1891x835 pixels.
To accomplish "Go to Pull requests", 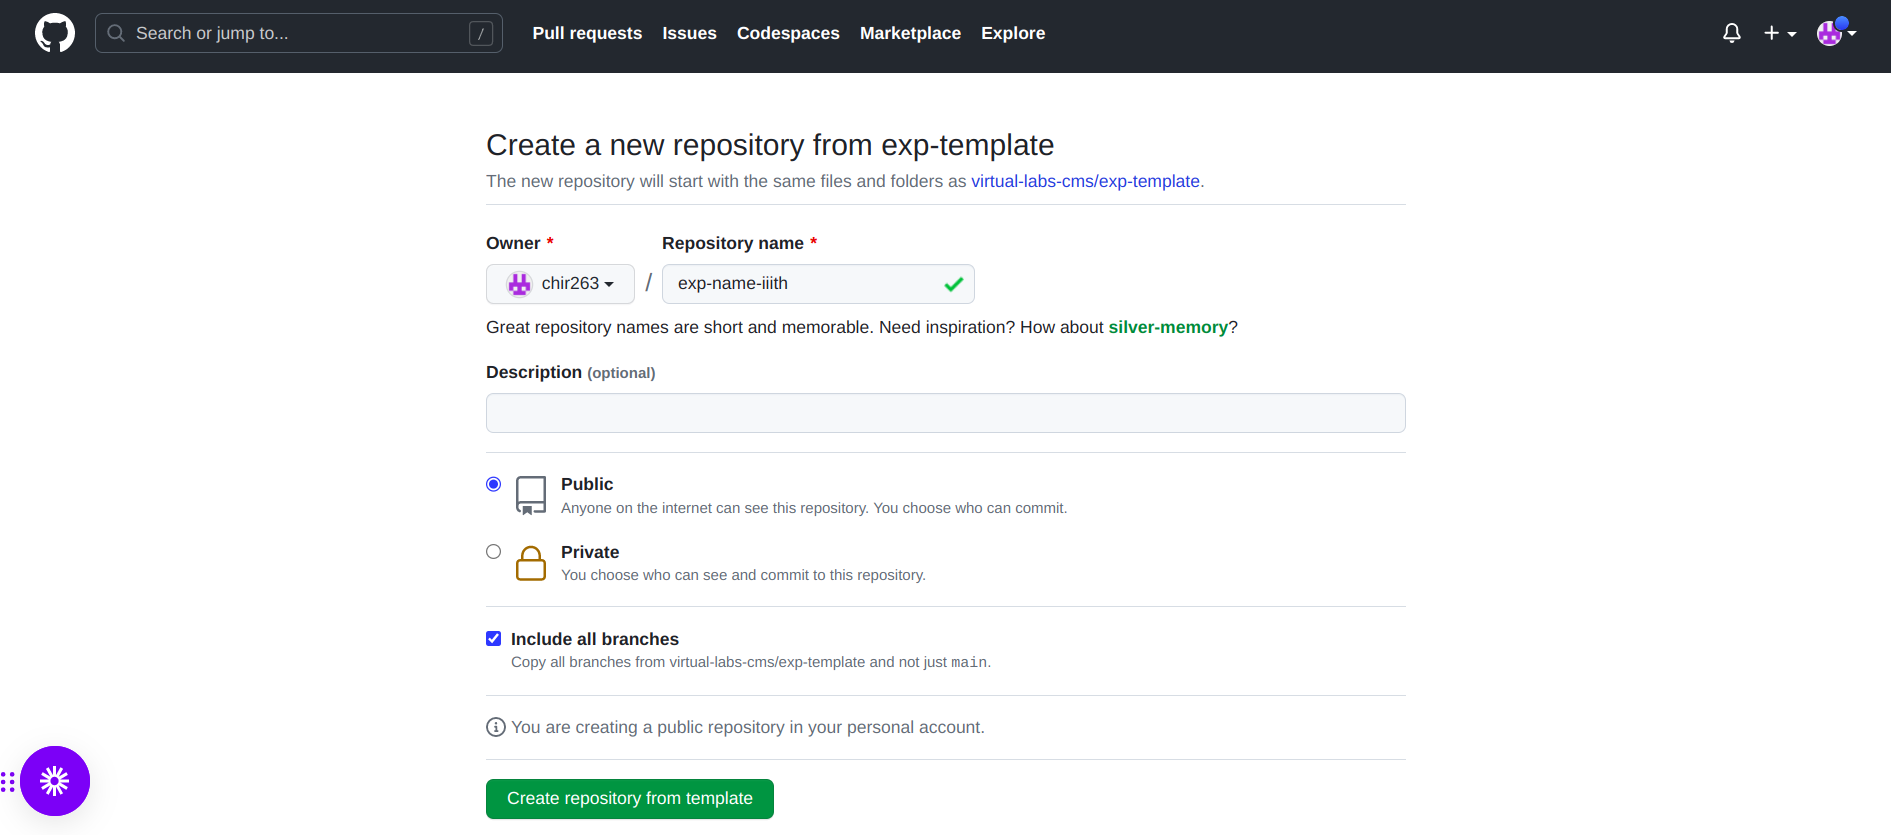I will tap(587, 33).
